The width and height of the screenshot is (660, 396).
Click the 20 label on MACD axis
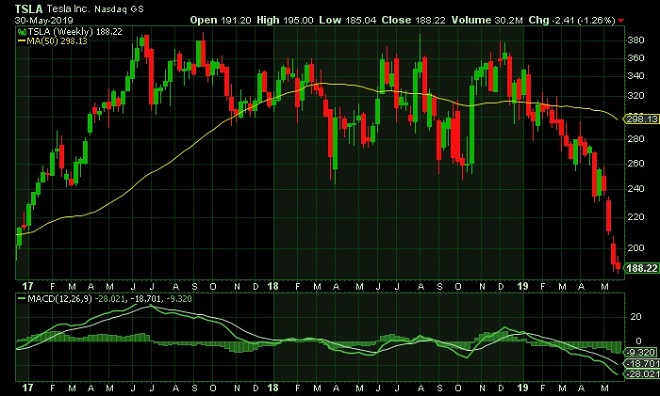pos(636,316)
